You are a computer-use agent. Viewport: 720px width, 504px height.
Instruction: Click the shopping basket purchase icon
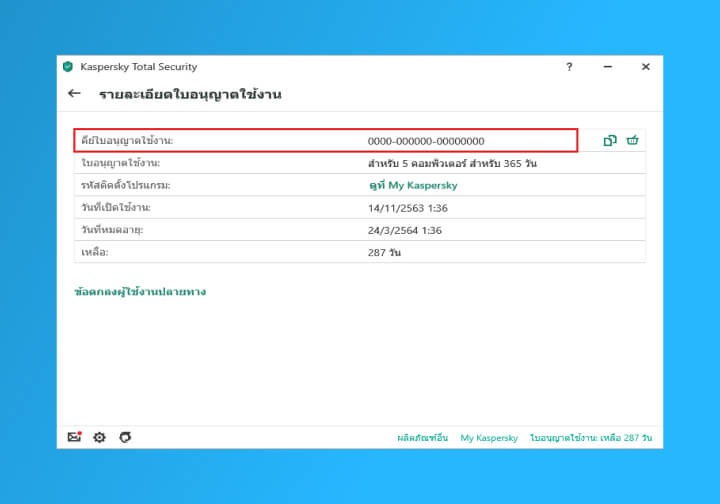pyautogui.click(x=632, y=141)
